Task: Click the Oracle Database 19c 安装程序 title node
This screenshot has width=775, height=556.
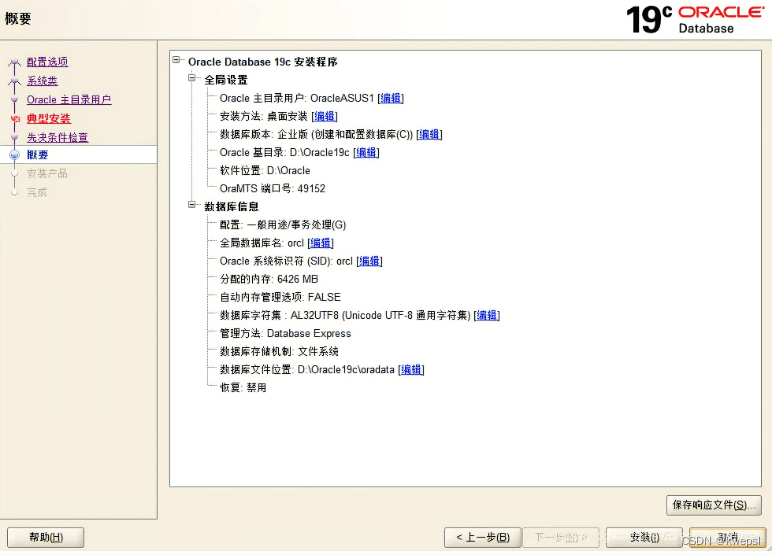Action: 262,62
